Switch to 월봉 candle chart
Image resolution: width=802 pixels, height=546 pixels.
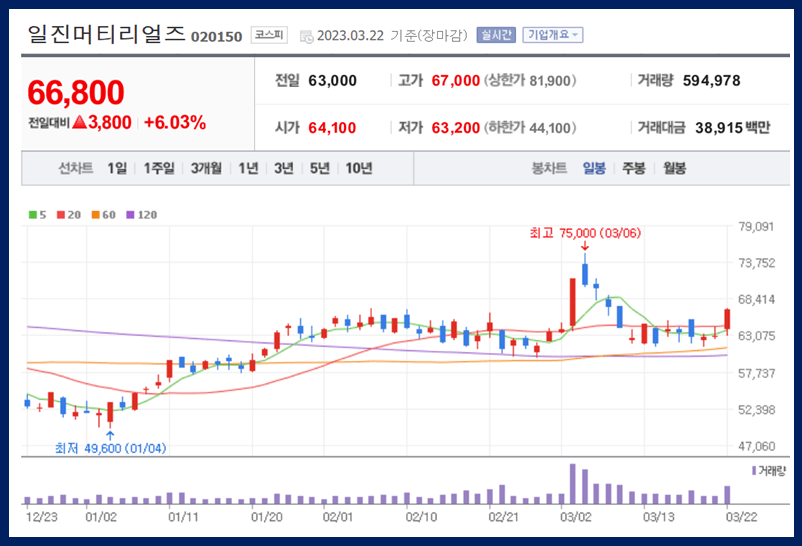pyautogui.click(x=675, y=168)
